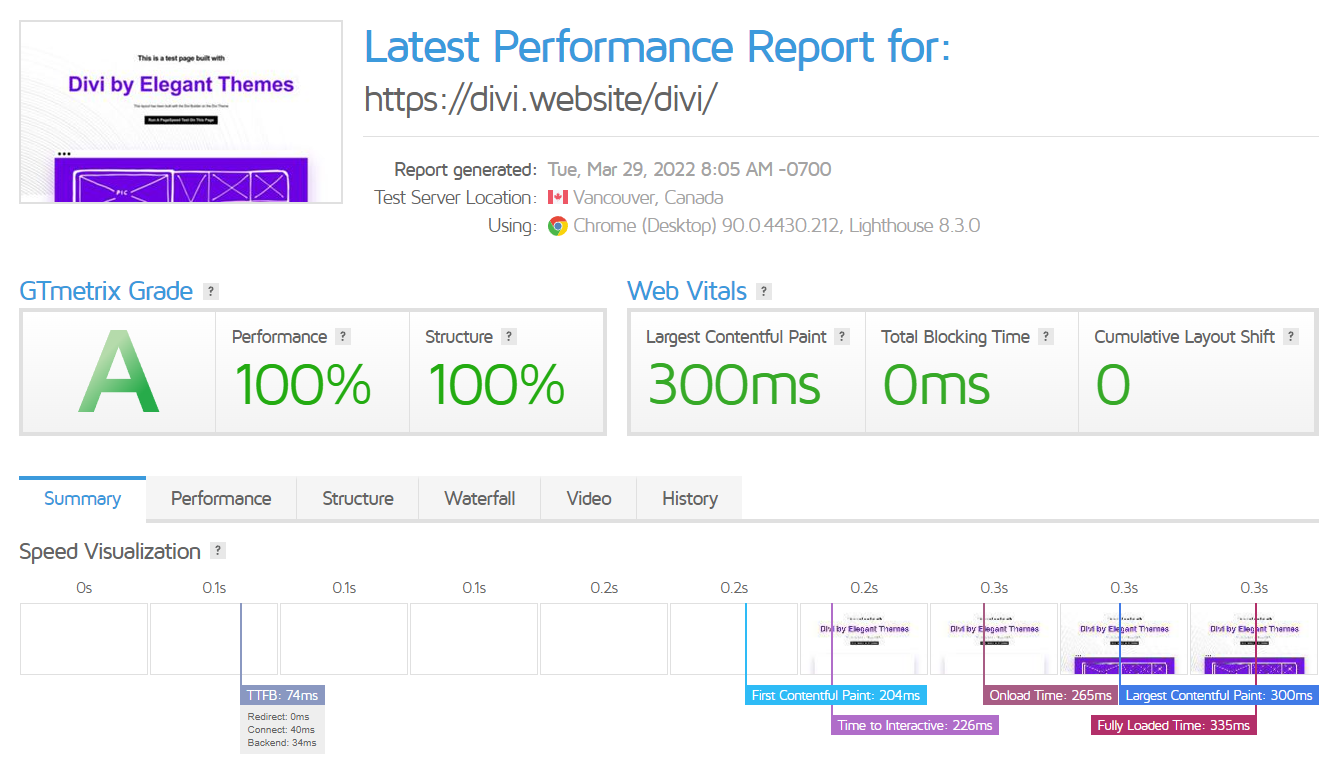Click the Speed Visualization heading
This screenshot has height=782, width=1337.
click(x=110, y=551)
